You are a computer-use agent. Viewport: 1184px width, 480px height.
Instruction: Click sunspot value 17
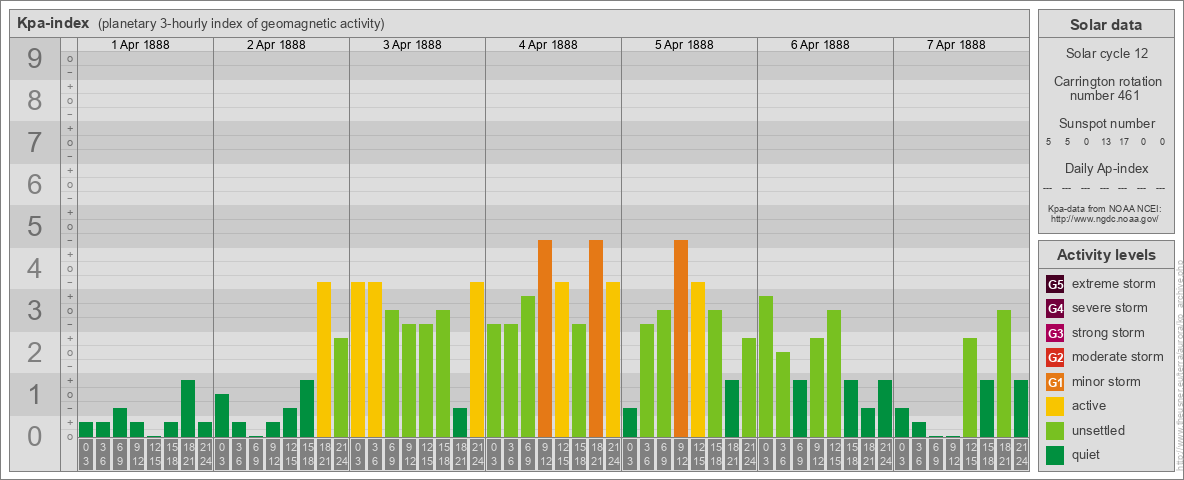pos(1124,142)
